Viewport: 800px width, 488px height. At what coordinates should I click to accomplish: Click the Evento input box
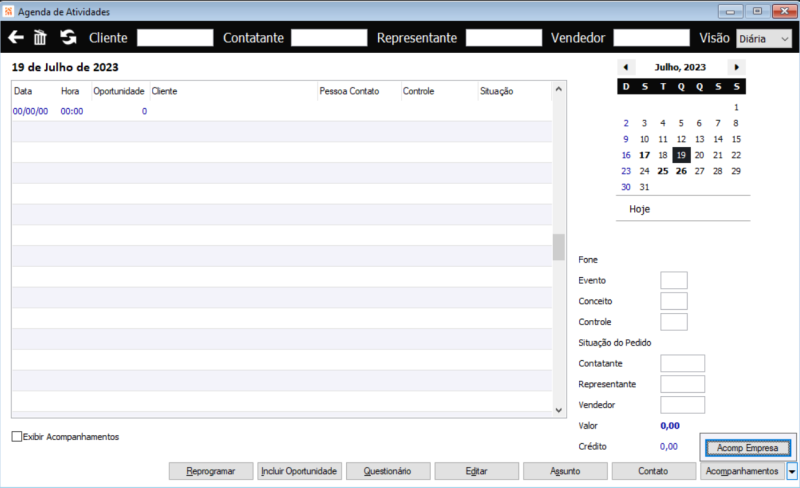(x=674, y=280)
